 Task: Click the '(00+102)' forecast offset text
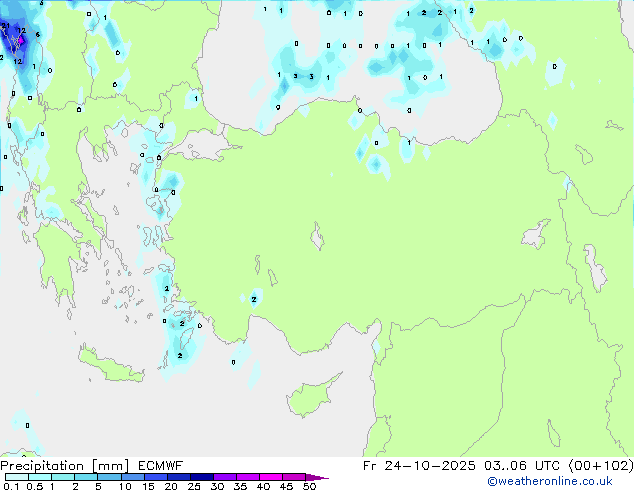pos(600,466)
